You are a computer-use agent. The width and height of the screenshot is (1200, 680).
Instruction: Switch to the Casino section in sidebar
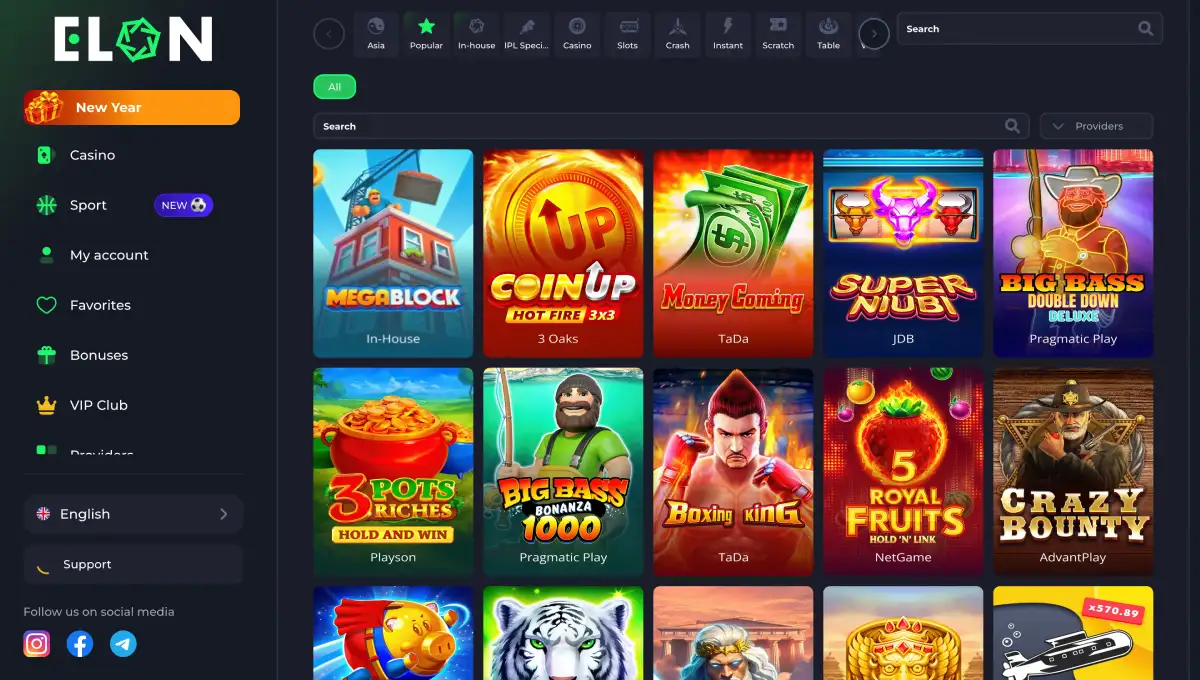click(x=92, y=155)
